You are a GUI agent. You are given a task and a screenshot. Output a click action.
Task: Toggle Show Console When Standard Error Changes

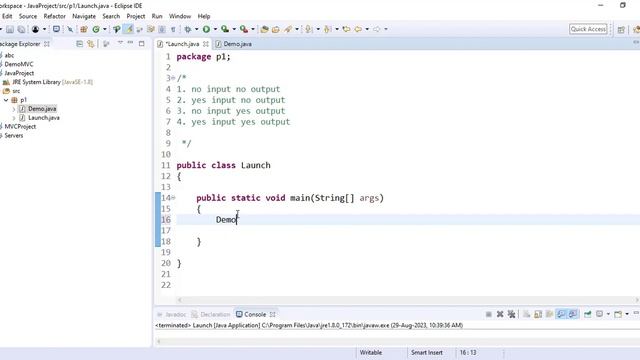573,314
